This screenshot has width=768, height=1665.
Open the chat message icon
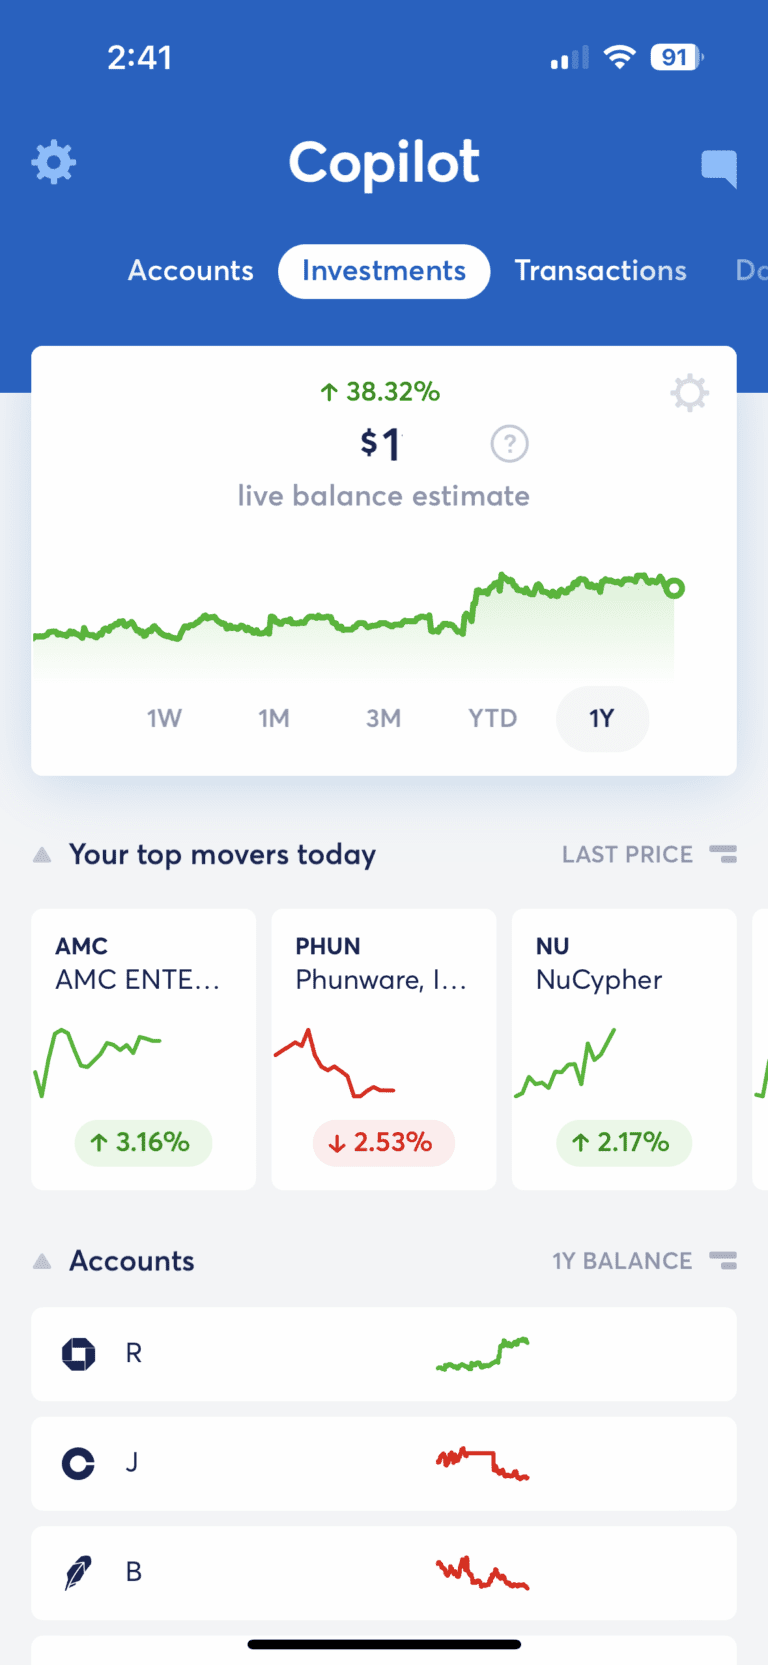(x=719, y=168)
